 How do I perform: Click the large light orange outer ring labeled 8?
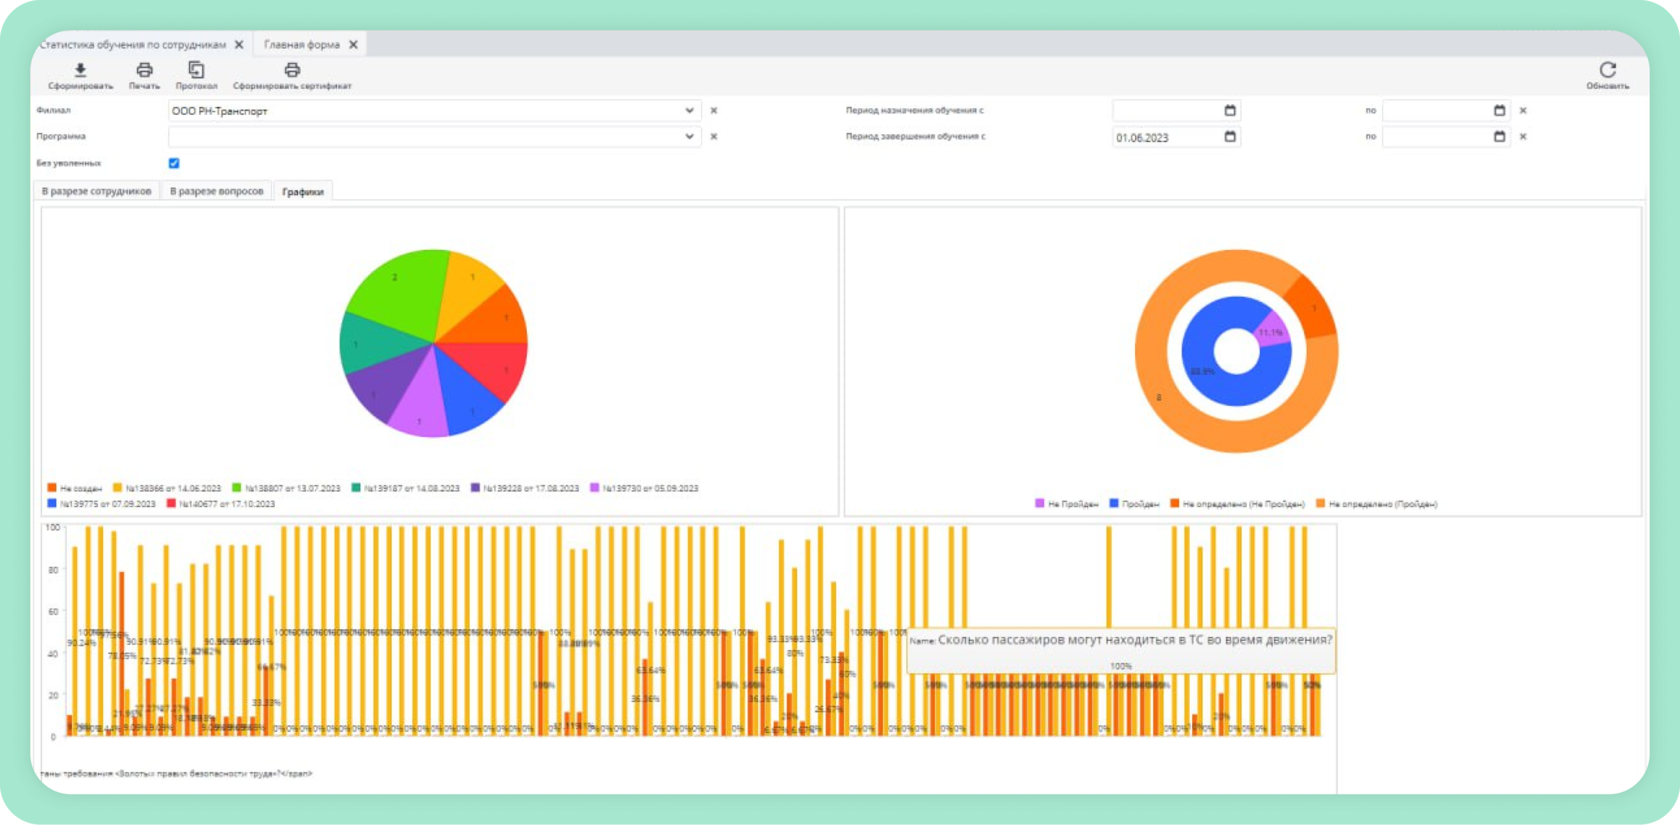point(1160,398)
